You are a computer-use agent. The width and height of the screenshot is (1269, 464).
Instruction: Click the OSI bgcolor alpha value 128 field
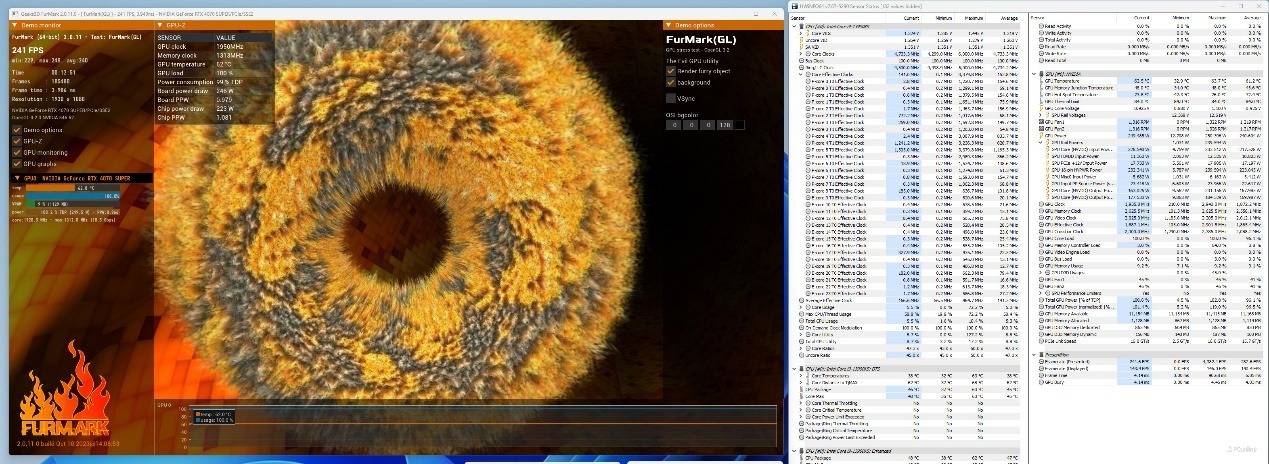pyautogui.click(x=726, y=125)
